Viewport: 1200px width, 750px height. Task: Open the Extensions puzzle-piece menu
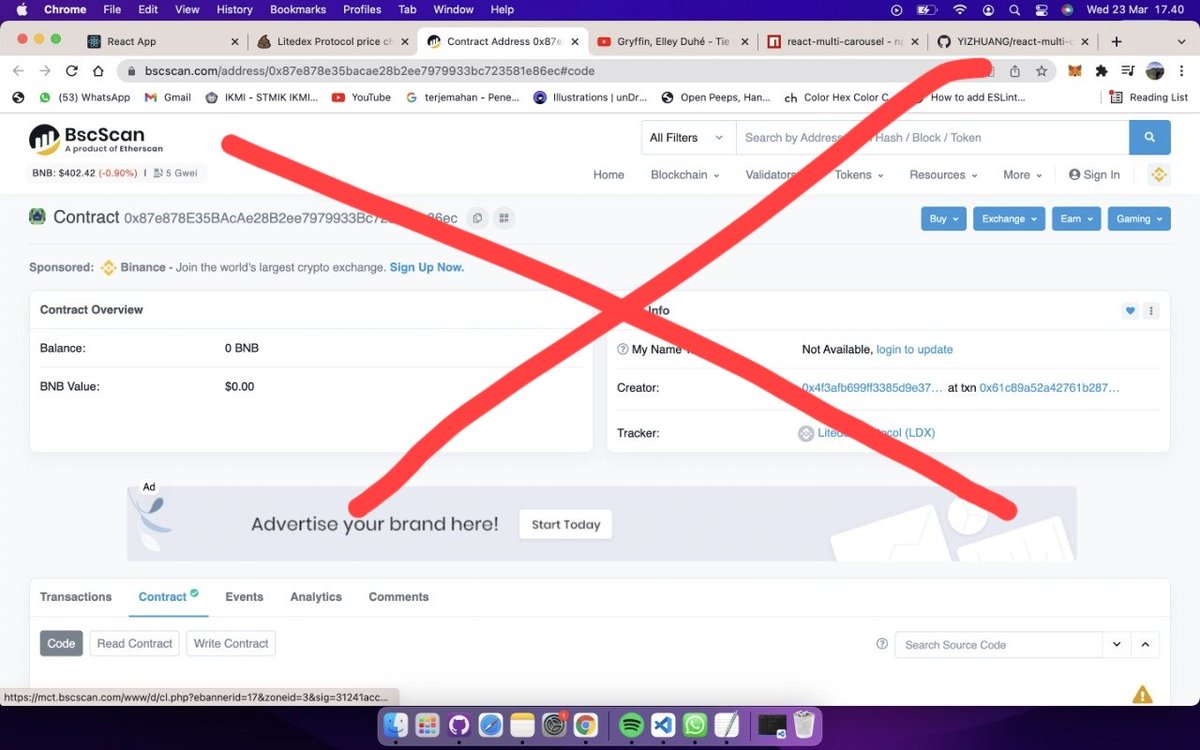[x=1101, y=71]
